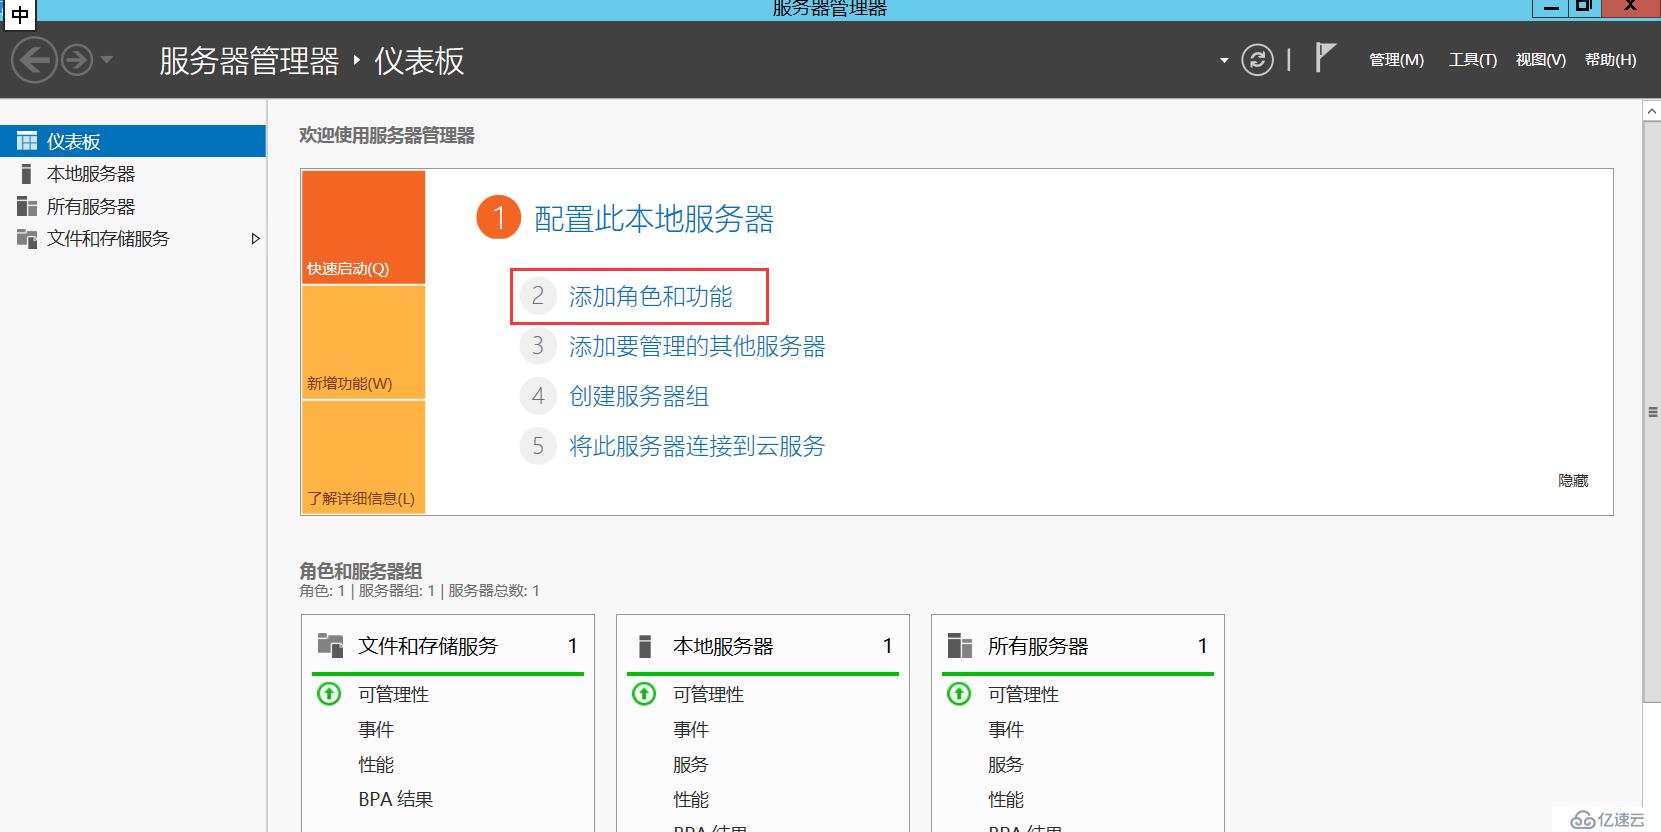The image size is (1661, 832).
Task: Expand the 文件和存储服务 sidebar arrow
Action: pyautogui.click(x=255, y=239)
